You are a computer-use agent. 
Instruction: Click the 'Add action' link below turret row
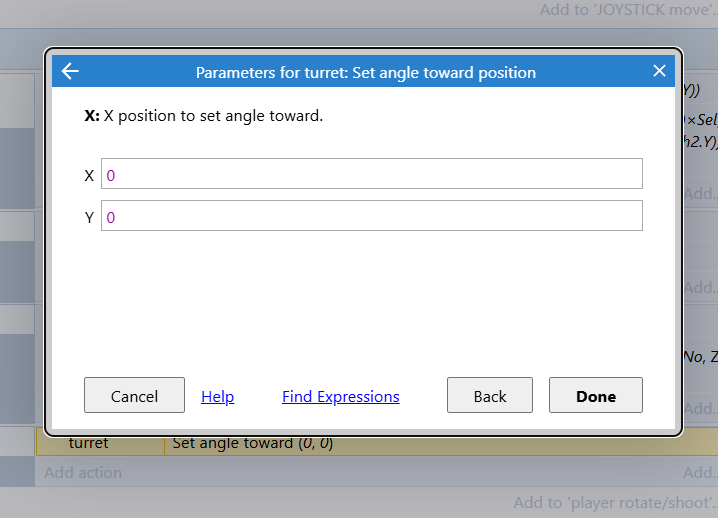click(83, 473)
